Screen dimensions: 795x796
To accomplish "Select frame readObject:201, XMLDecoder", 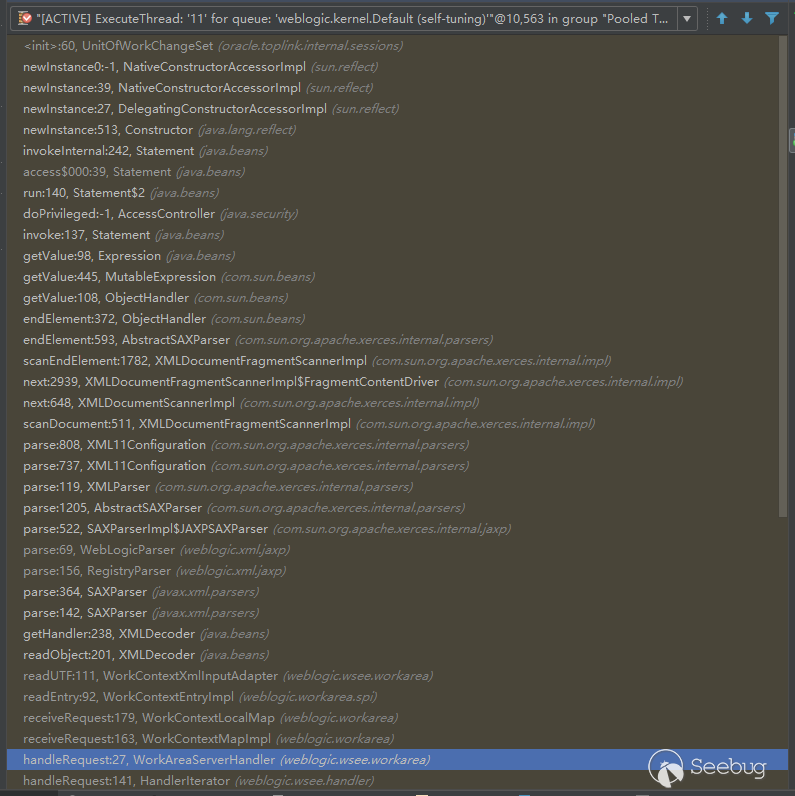I will (397, 655).
